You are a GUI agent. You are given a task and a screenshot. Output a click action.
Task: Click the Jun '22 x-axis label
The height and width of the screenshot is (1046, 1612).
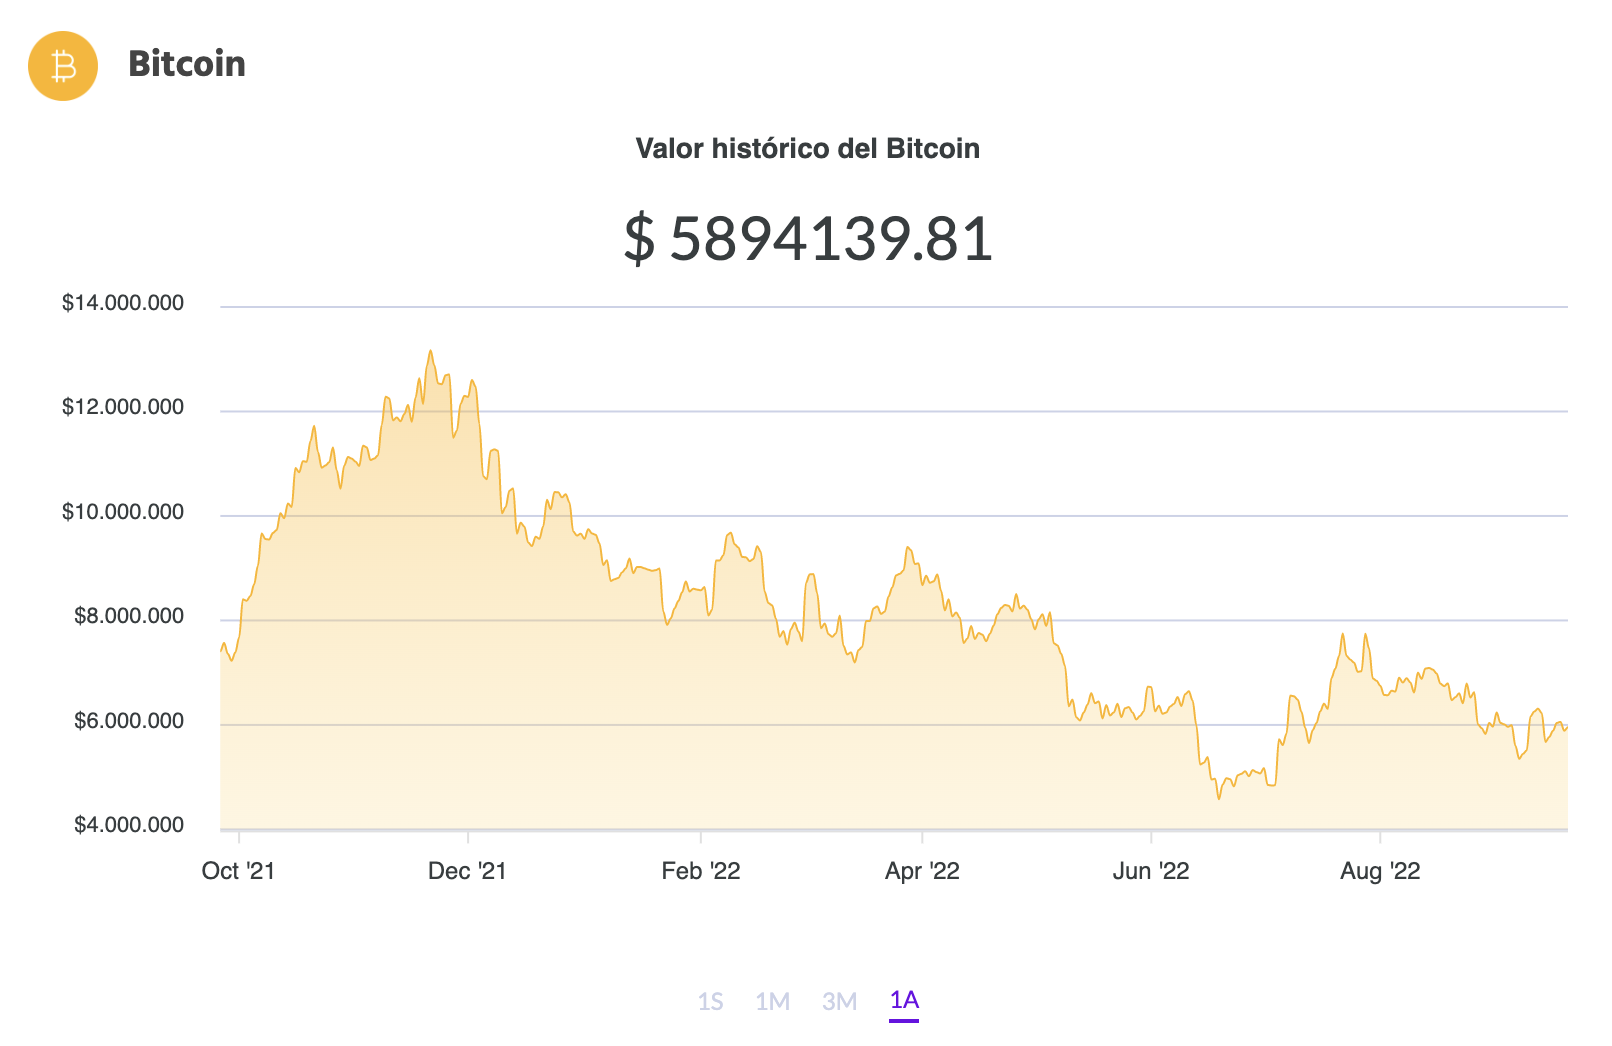coord(1151,871)
